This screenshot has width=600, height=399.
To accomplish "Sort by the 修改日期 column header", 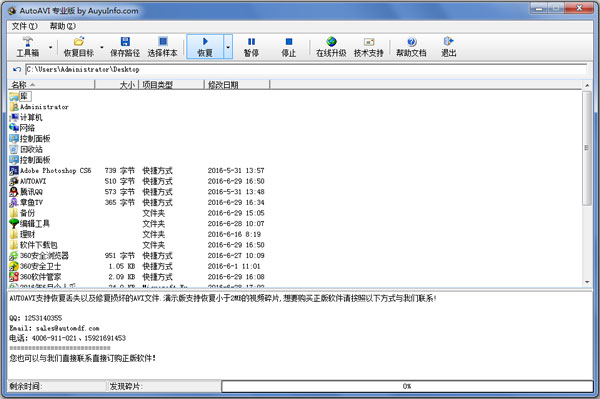I will tap(237, 85).
